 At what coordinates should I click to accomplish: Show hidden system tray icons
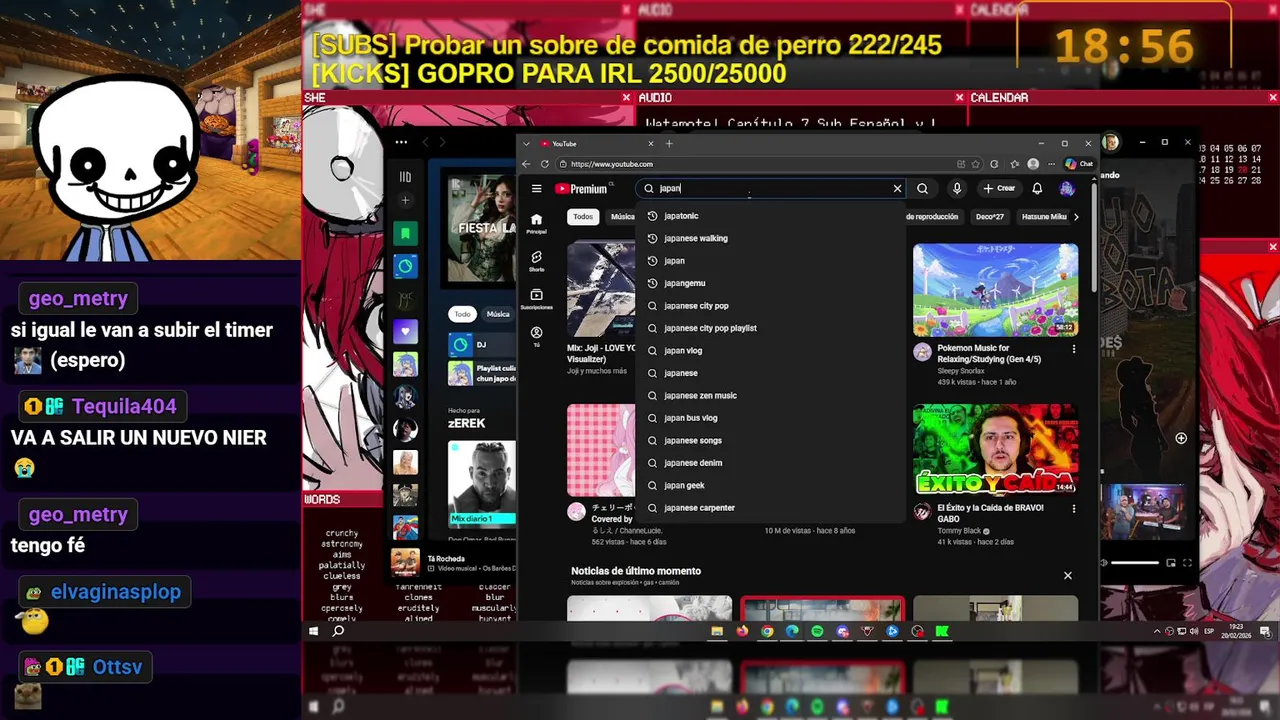(x=1157, y=631)
